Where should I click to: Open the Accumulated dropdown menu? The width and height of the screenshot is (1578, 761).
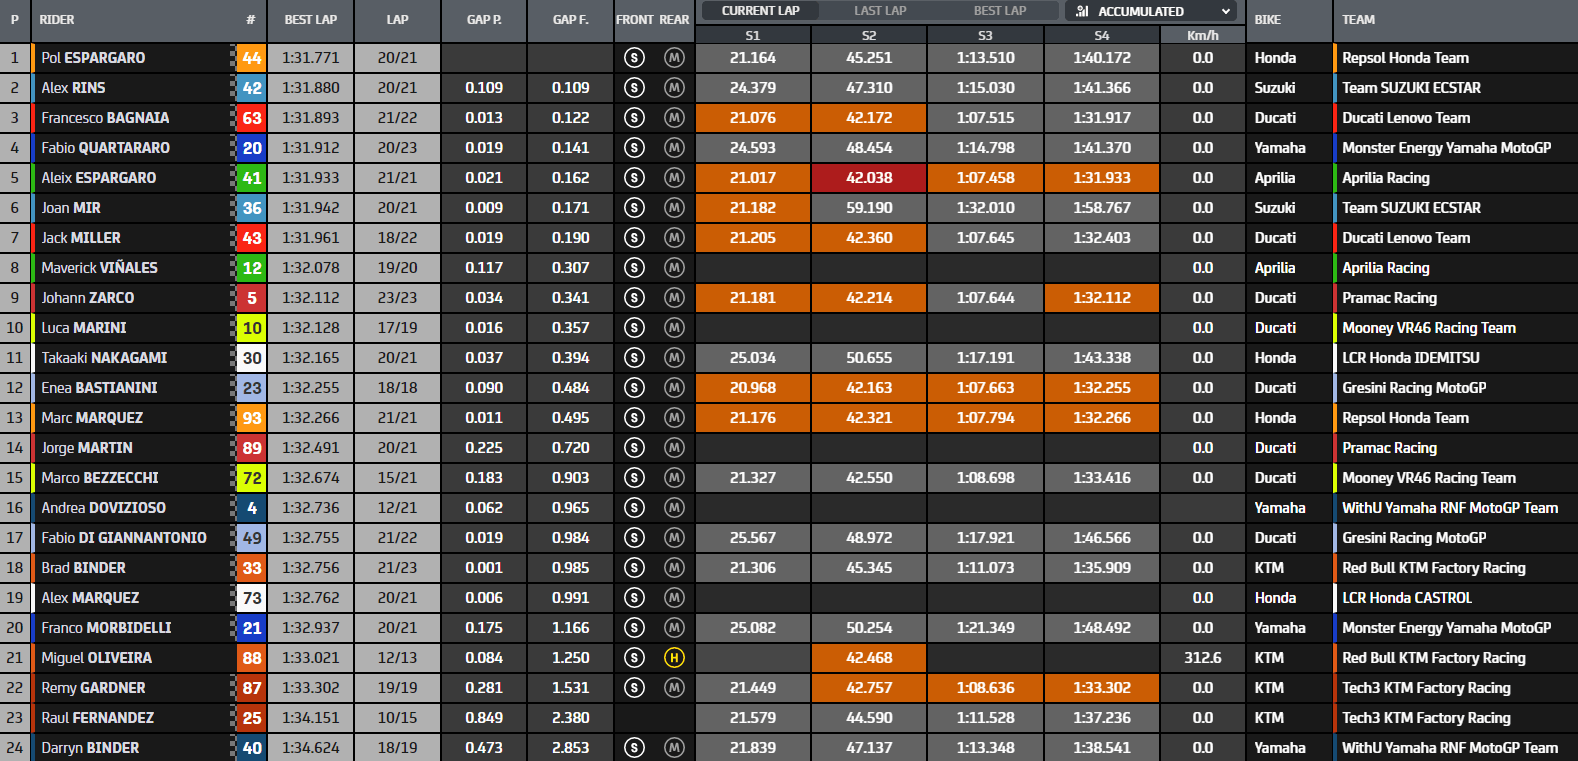point(1151,11)
